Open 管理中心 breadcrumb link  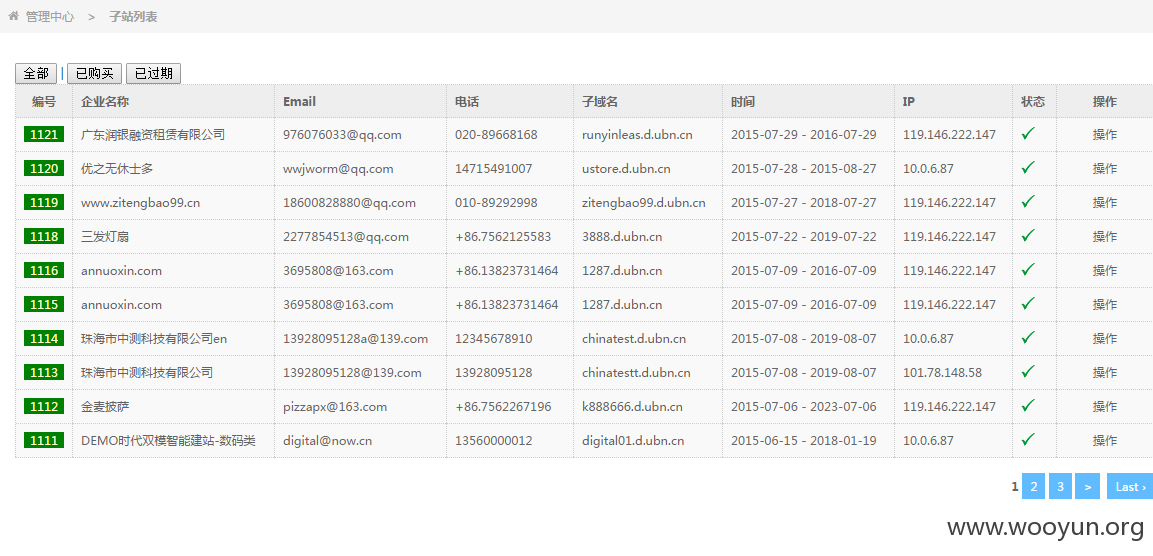[x=50, y=16]
